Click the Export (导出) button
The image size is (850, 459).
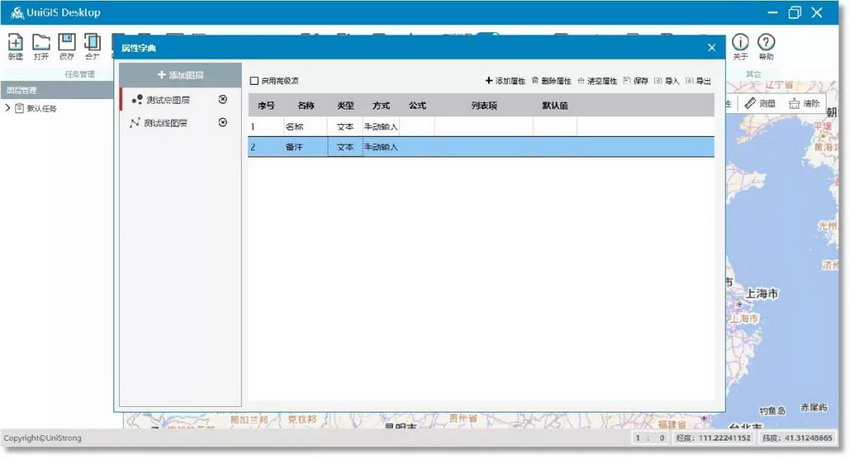click(x=699, y=80)
